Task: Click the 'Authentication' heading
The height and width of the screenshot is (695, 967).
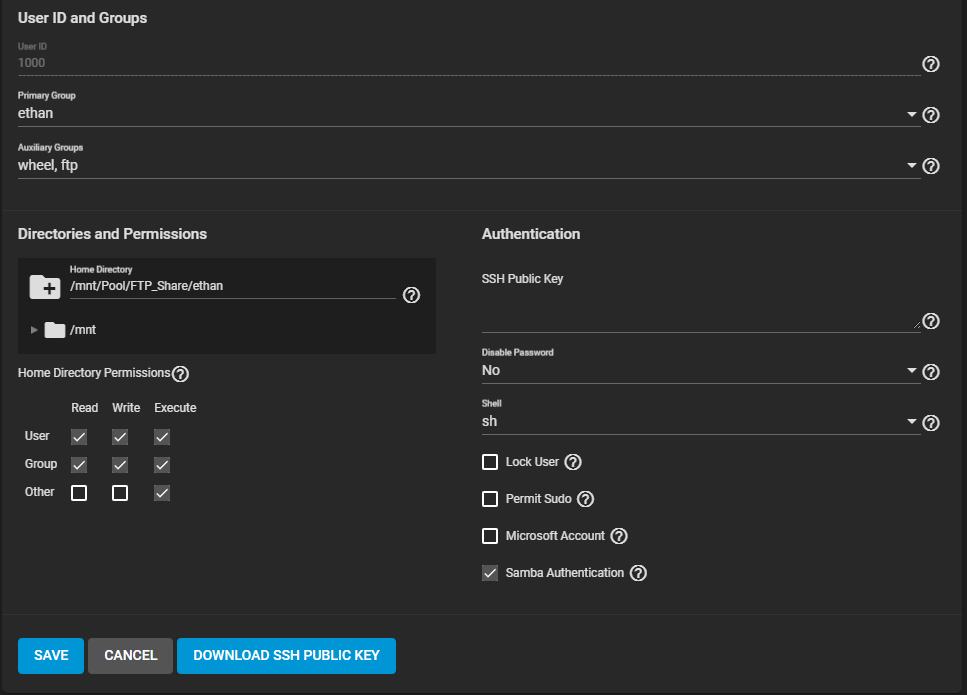Action: pos(531,234)
